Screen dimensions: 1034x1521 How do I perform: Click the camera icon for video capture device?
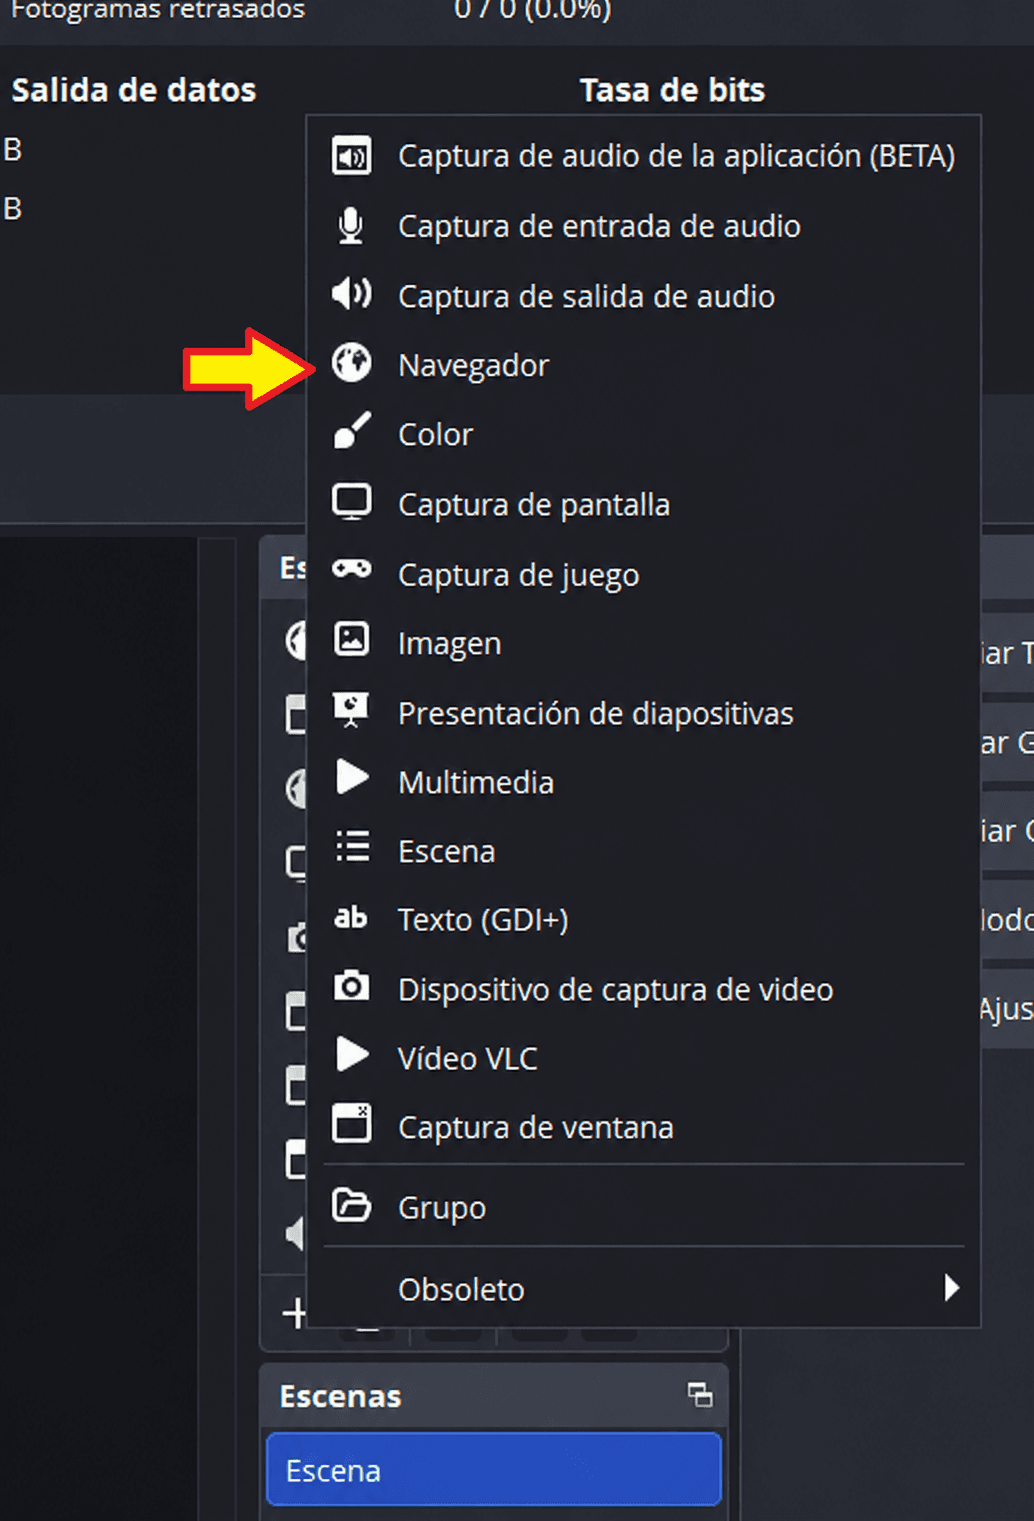pos(351,986)
